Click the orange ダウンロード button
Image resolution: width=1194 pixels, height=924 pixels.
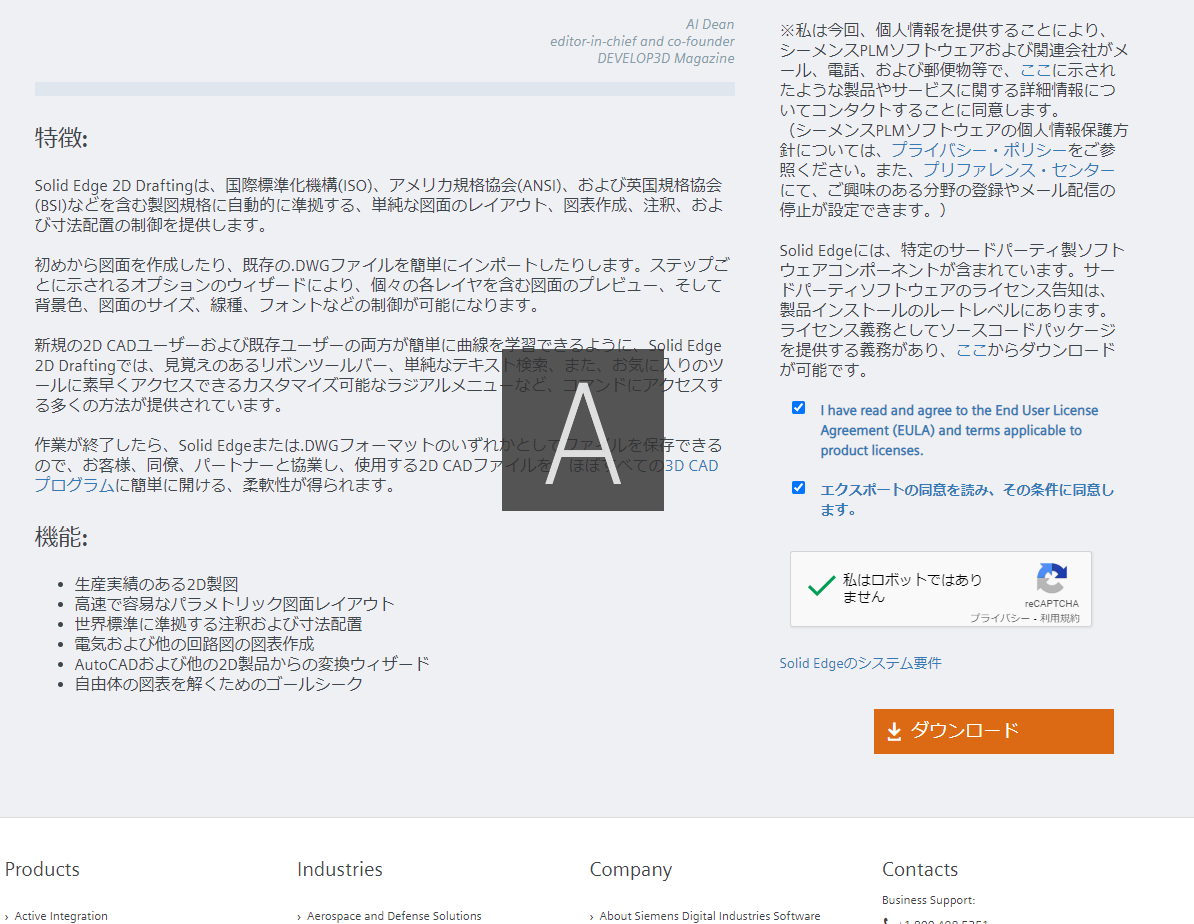click(994, 731)
